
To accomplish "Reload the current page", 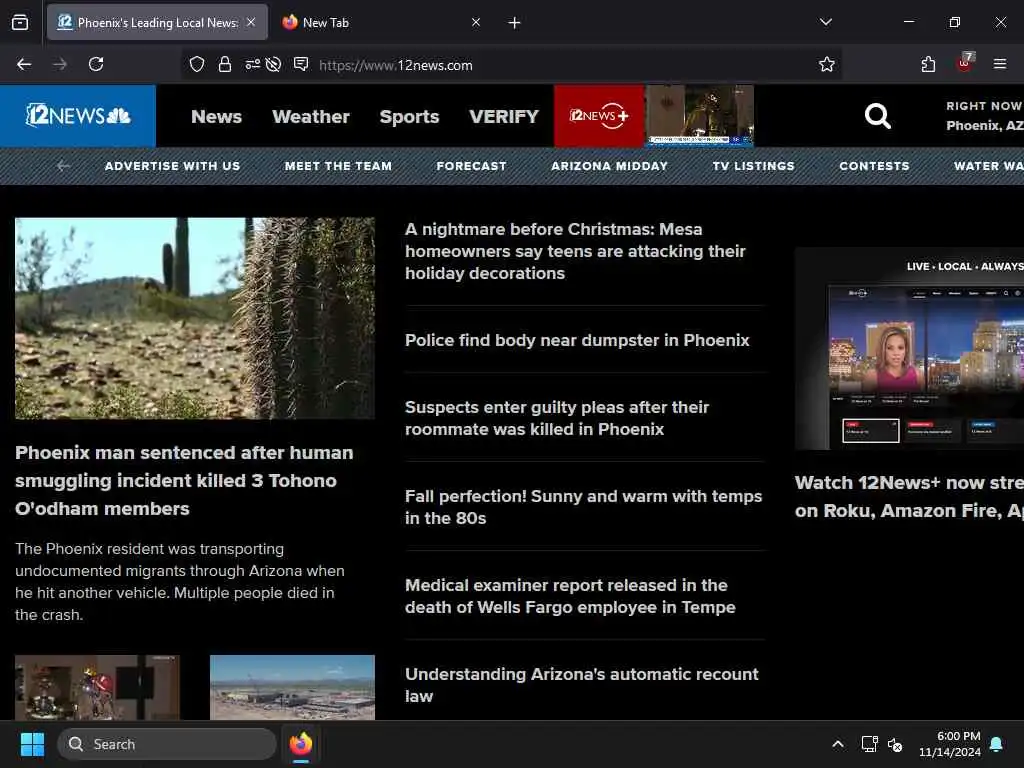I will [96, 64].
